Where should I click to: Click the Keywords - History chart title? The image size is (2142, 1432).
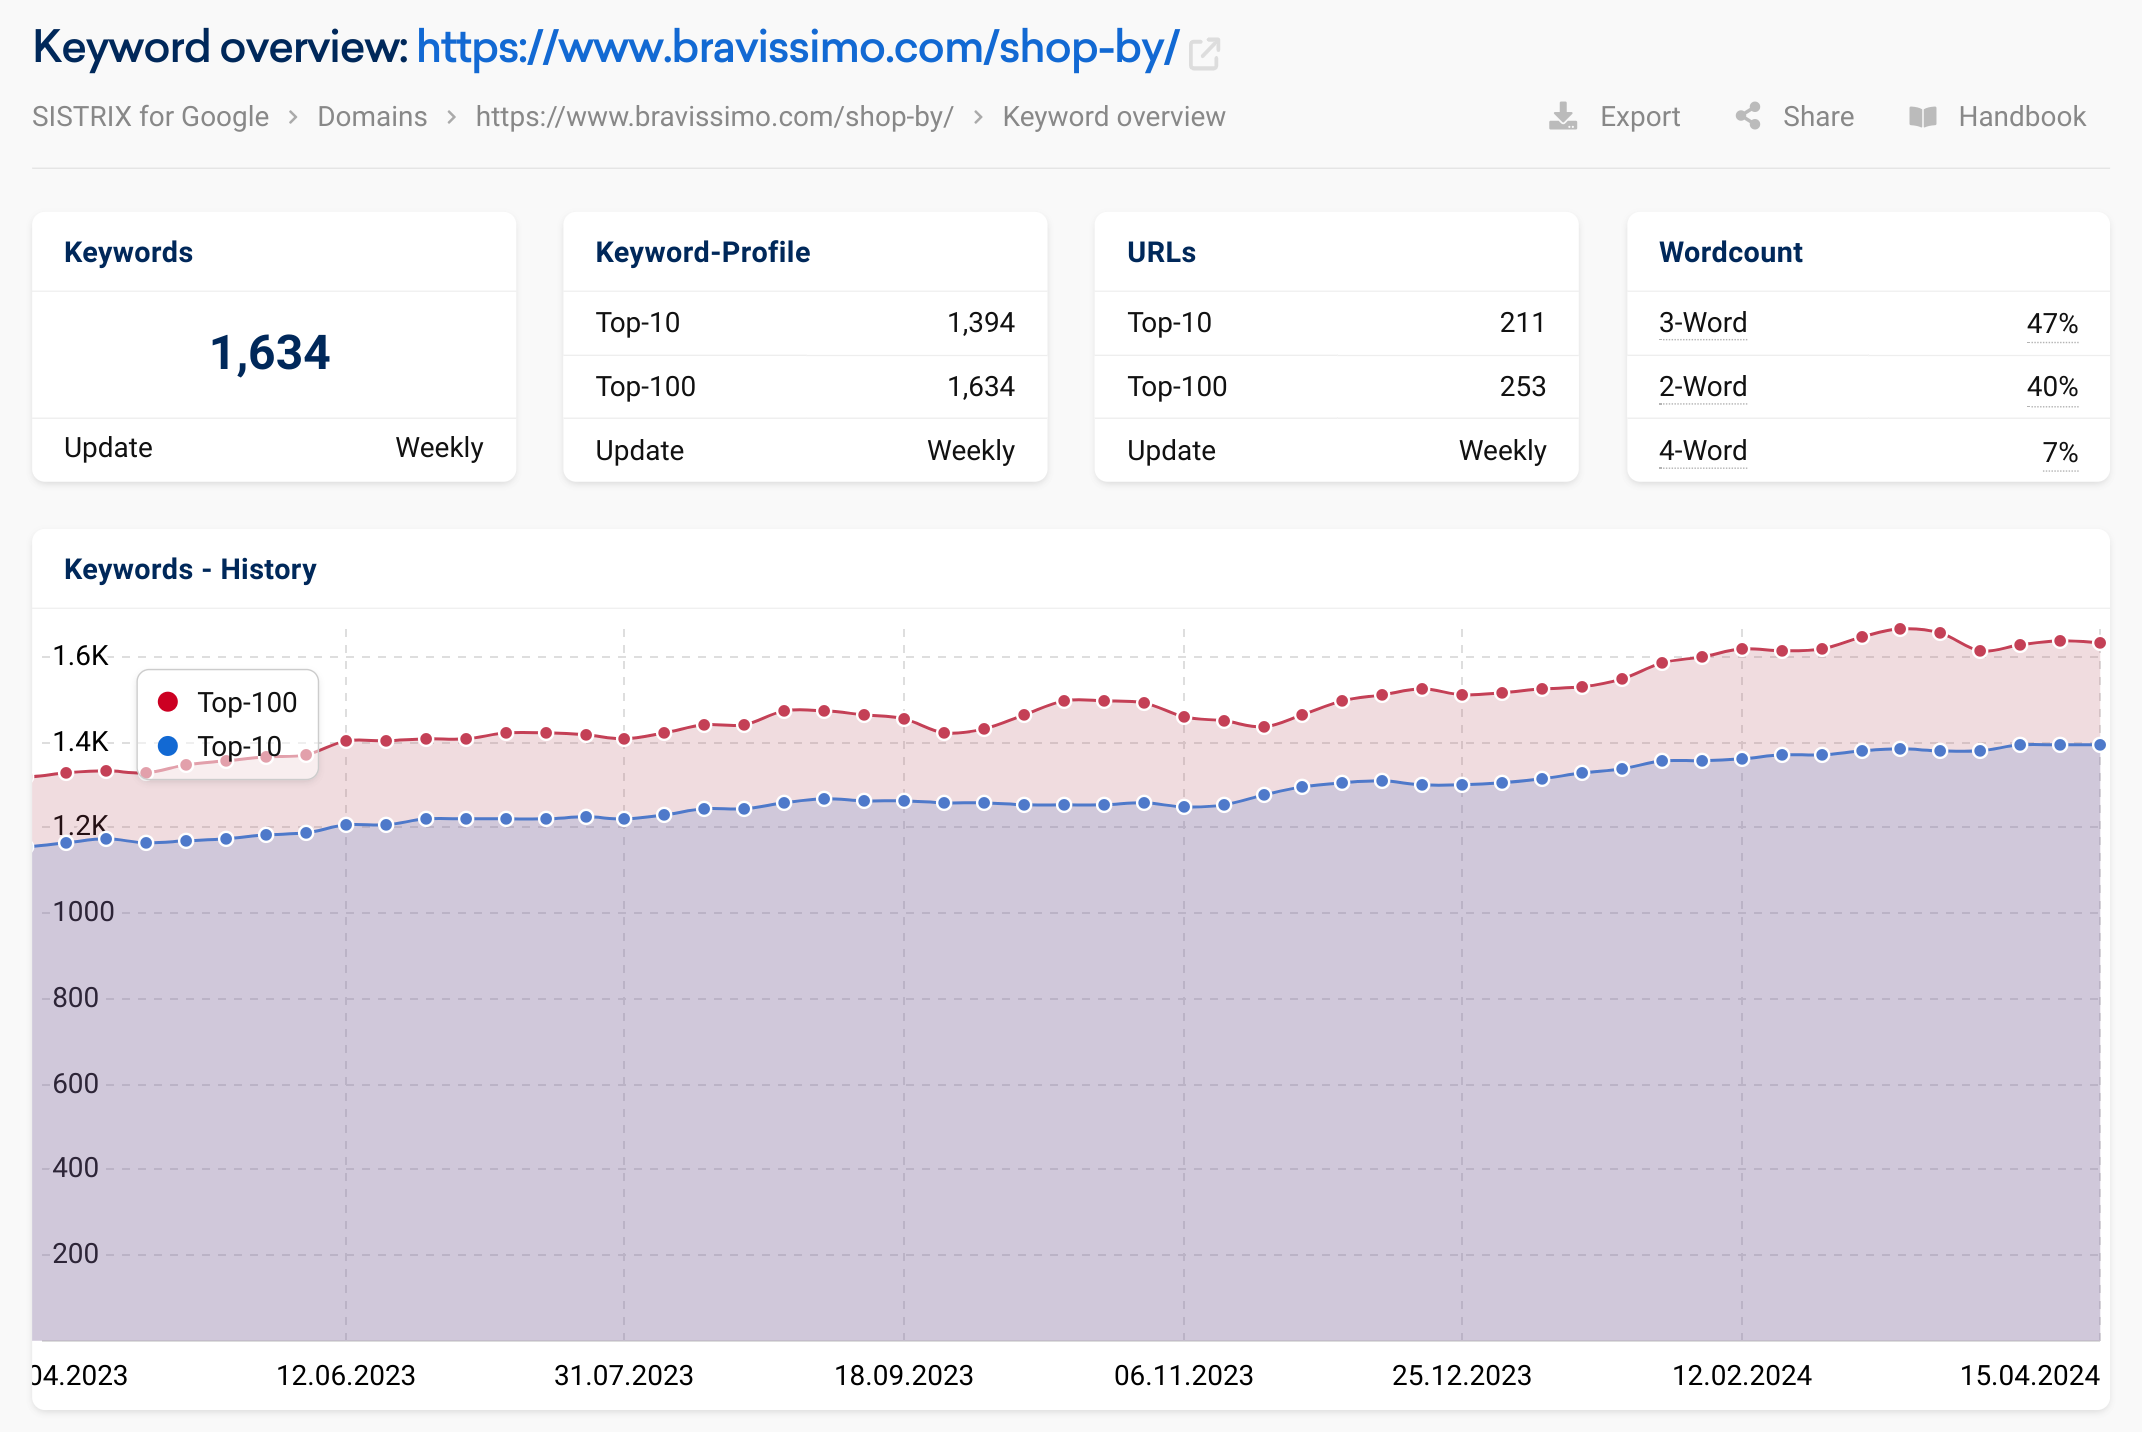point(190,569)
